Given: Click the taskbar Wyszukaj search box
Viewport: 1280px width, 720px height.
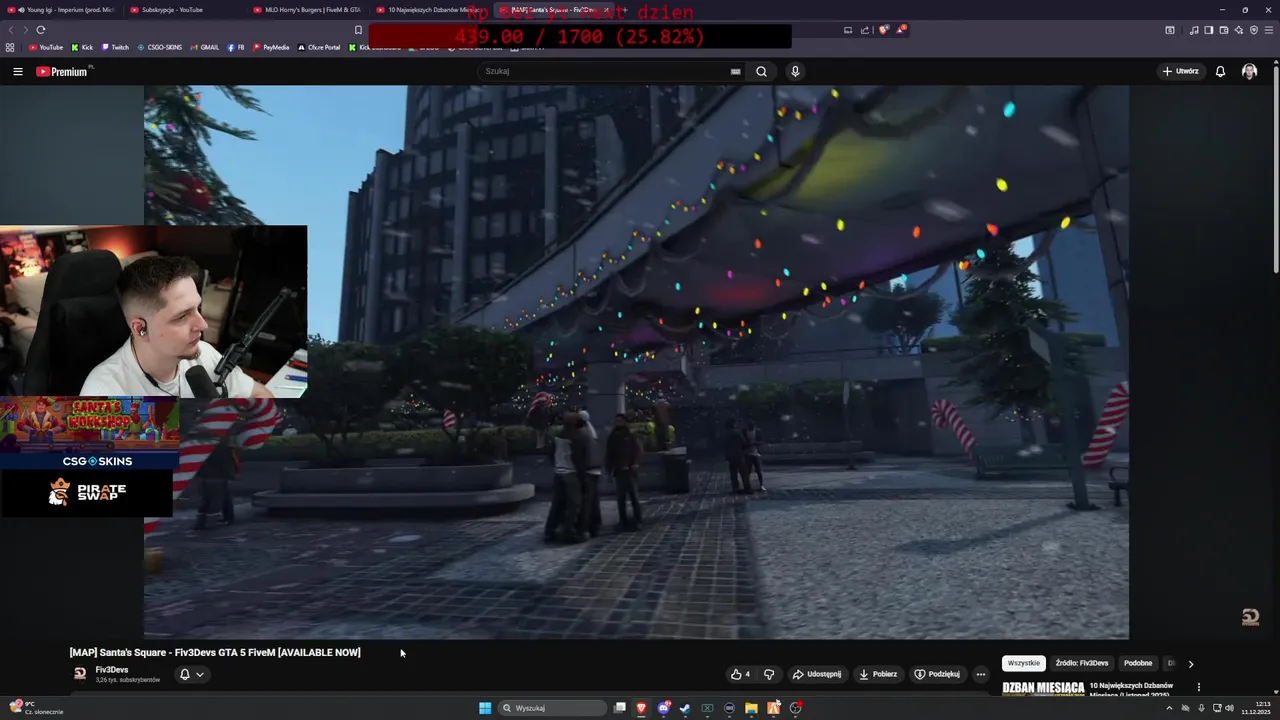Looking at the screenshot, I should coord(554,708).
